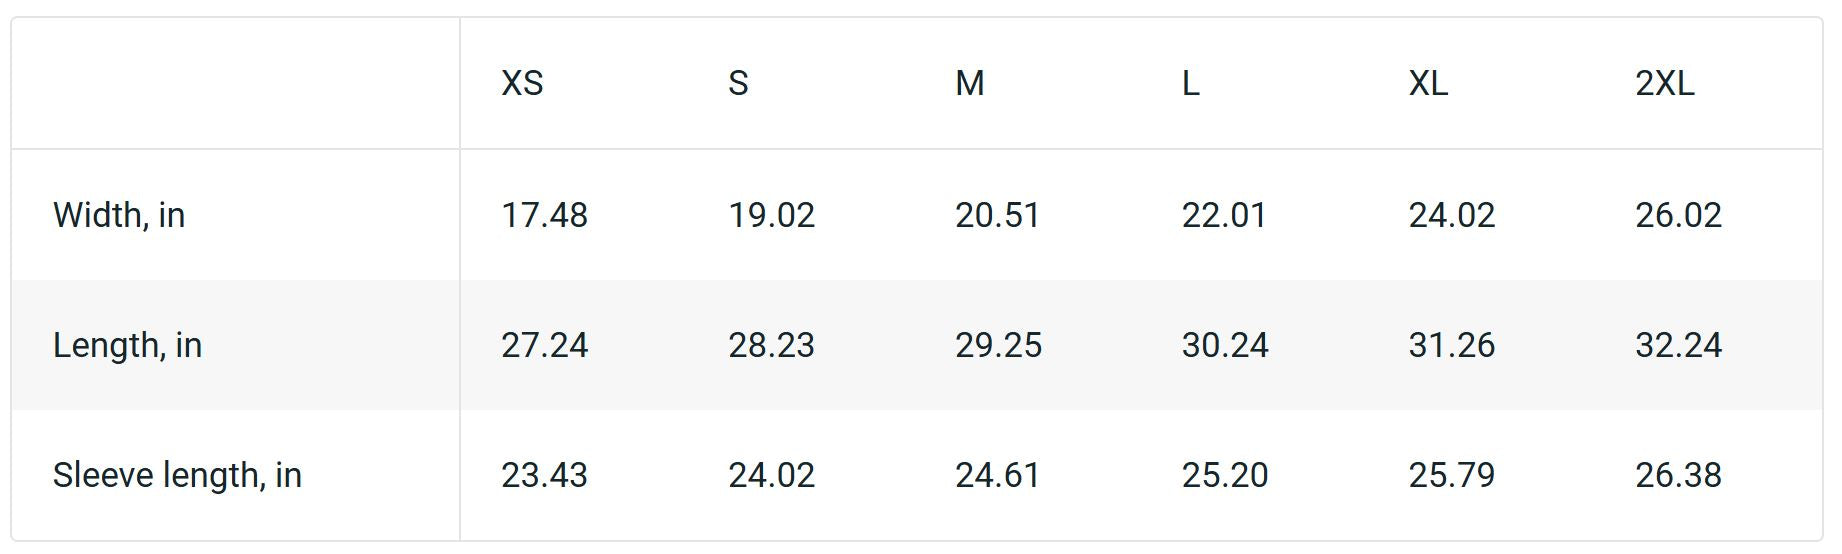Select the XS length value 27.24
1842x554 pixels.
coord(544,345)
